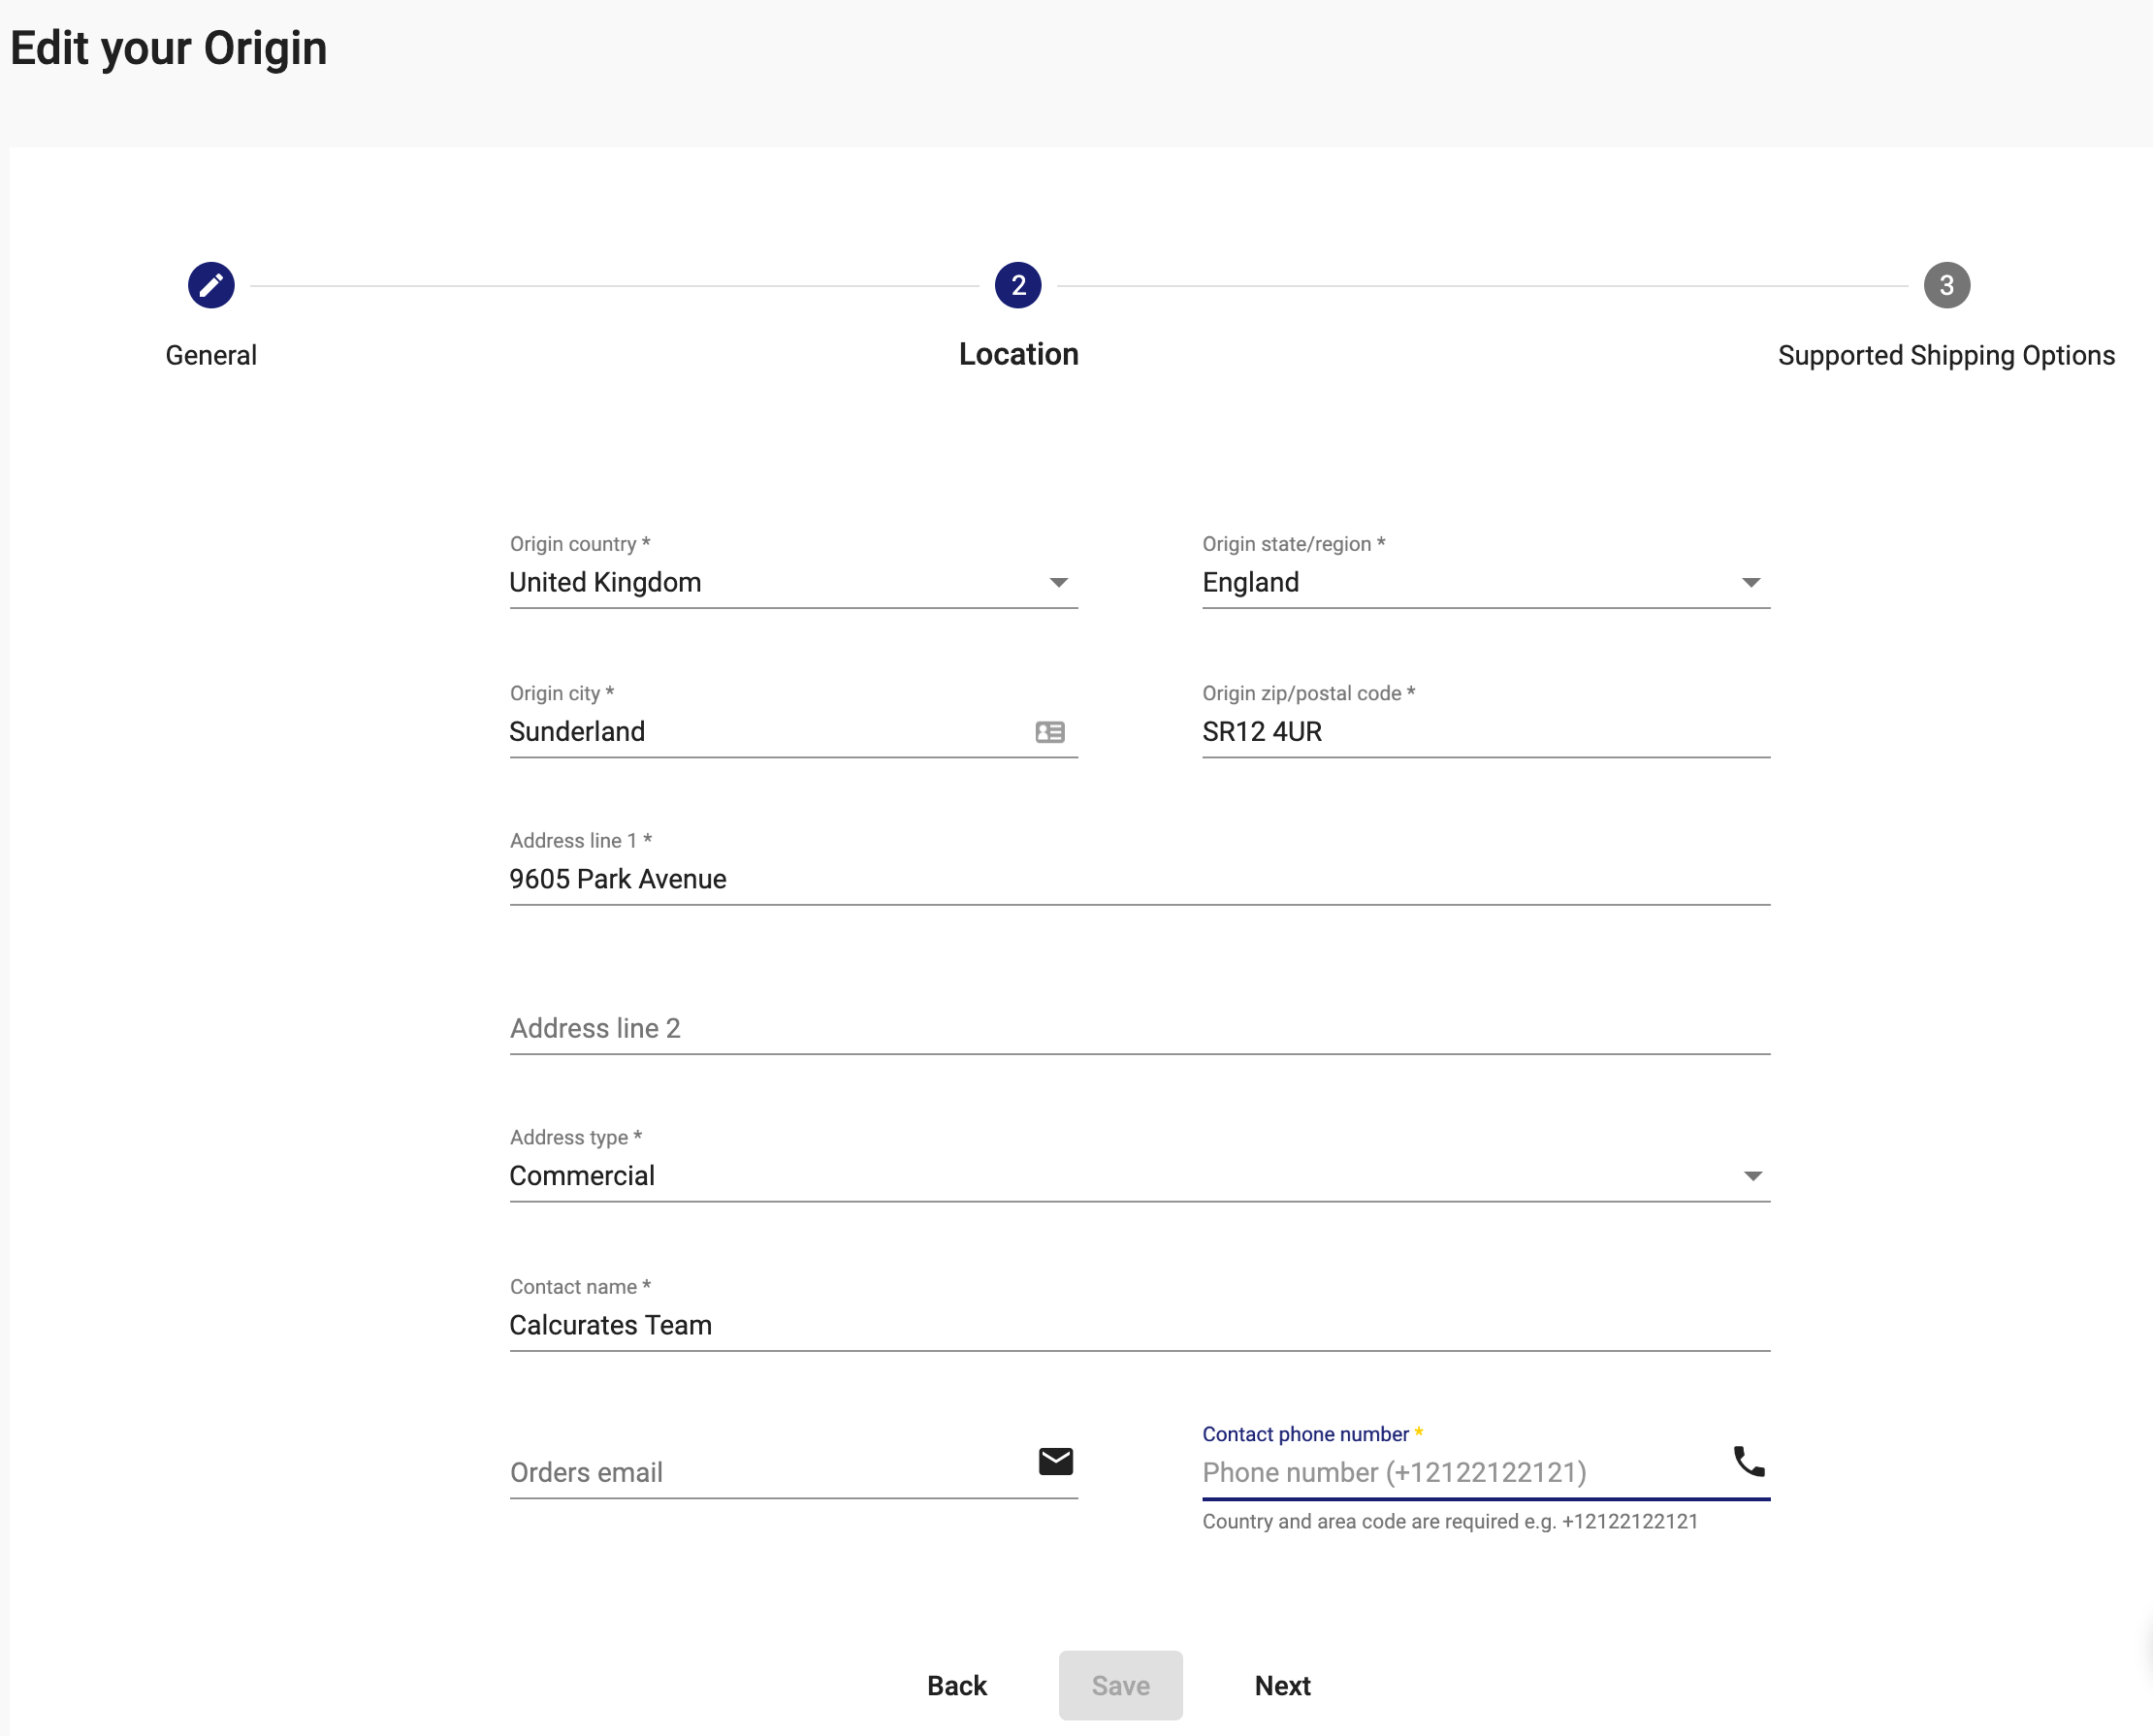Click the empty Address line 2 field
2153x1736 pixels.
[1140, 1028]
